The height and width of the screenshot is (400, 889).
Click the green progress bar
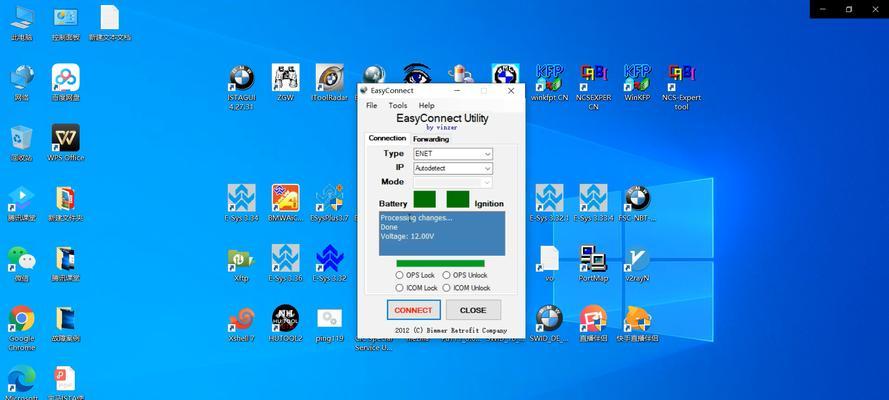(441, 263)
